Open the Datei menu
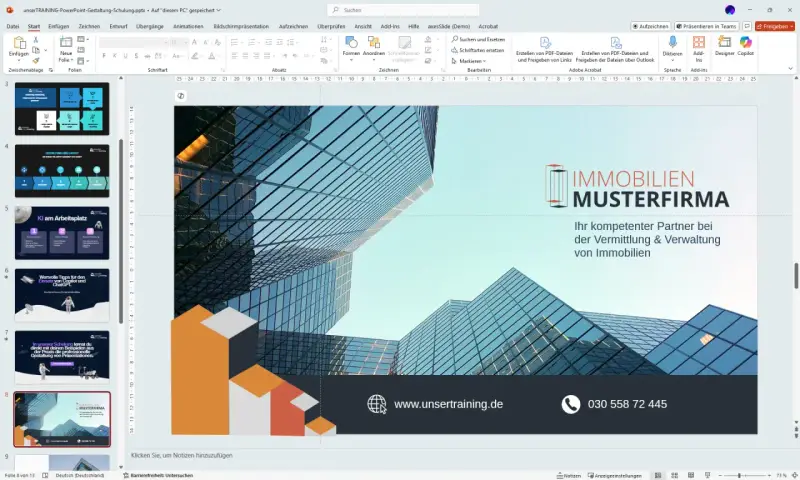 (13, 26)
